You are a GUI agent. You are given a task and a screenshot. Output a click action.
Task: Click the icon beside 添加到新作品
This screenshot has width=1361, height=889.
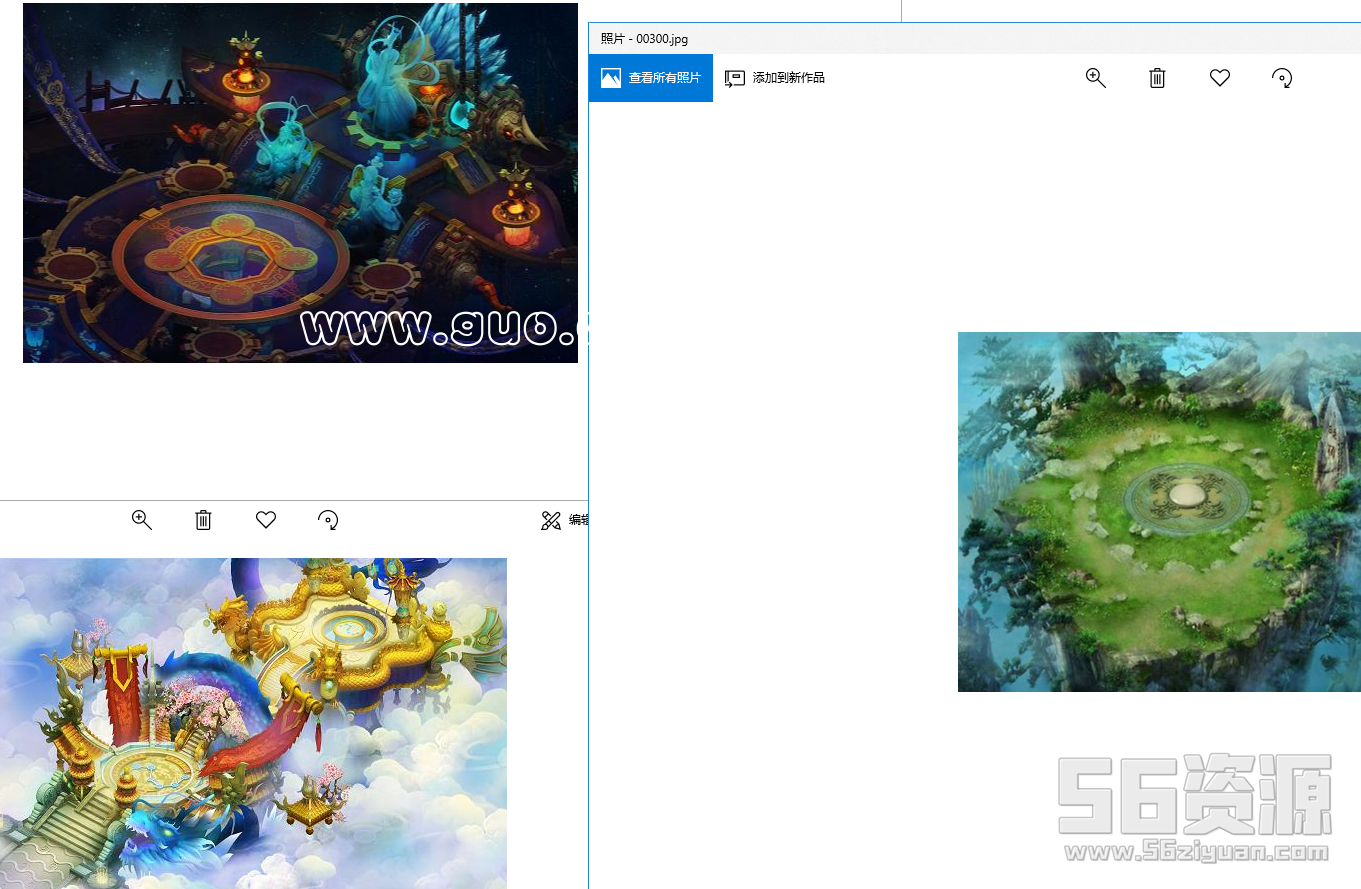pos(735,78)
